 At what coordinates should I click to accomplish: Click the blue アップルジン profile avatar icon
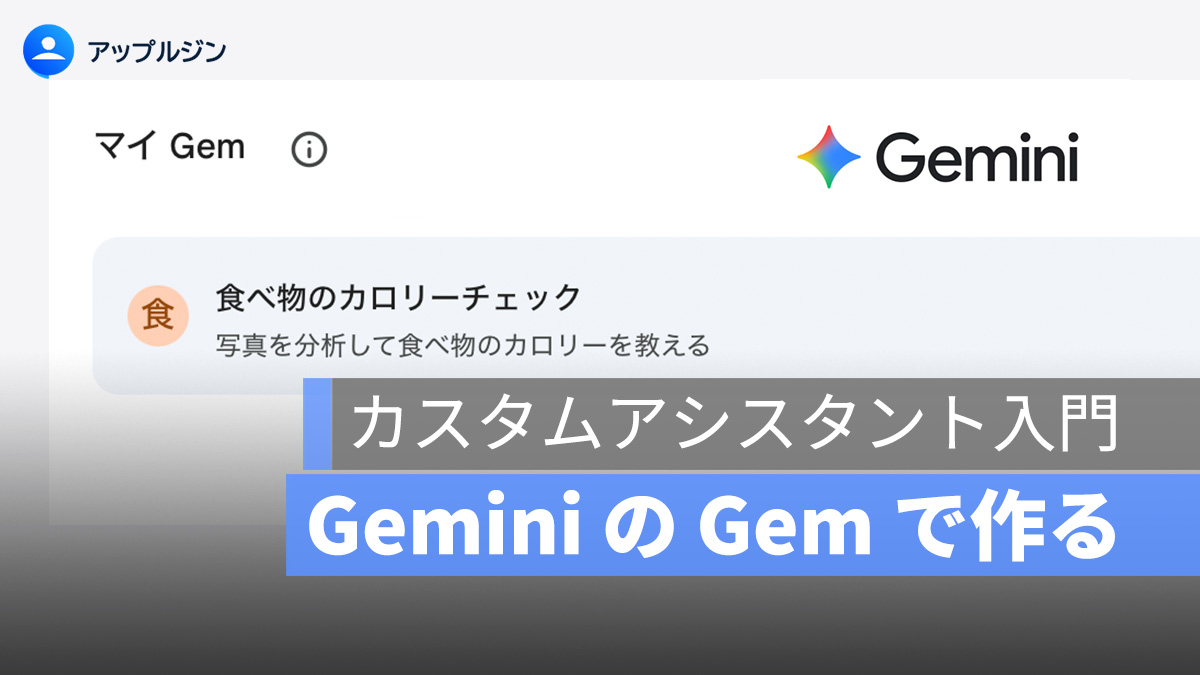[48, 50]
